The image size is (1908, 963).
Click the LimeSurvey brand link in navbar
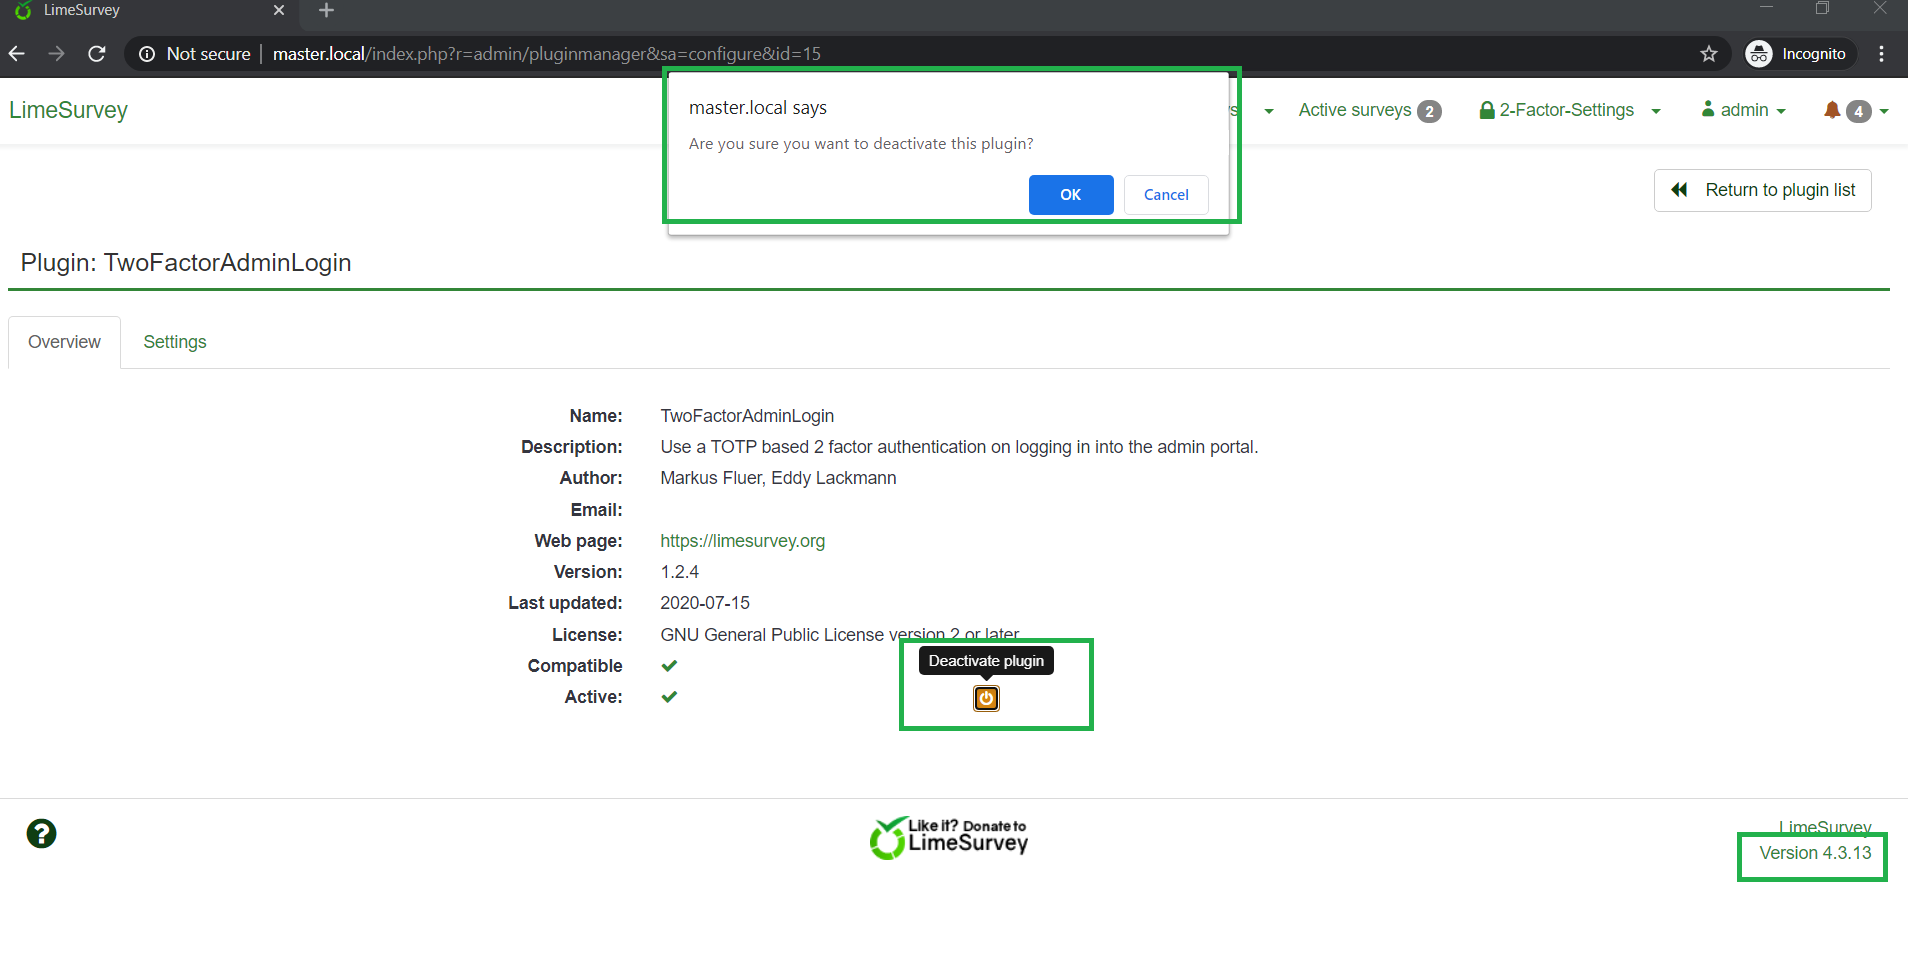pos(69,110)
